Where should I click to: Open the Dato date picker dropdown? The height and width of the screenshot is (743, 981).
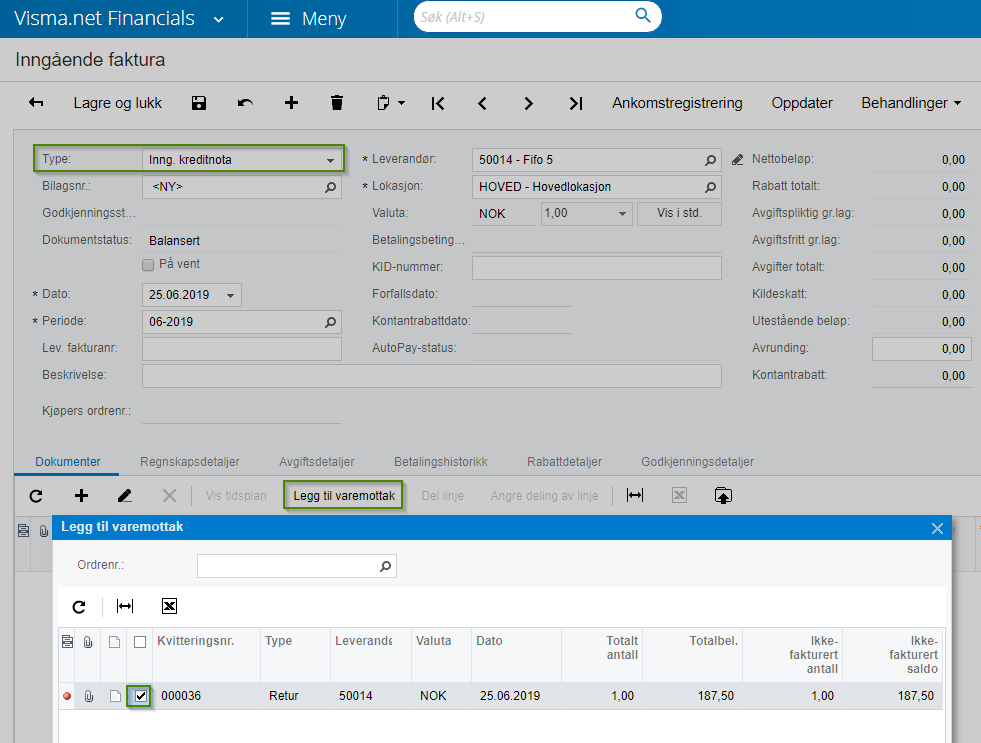232,295
